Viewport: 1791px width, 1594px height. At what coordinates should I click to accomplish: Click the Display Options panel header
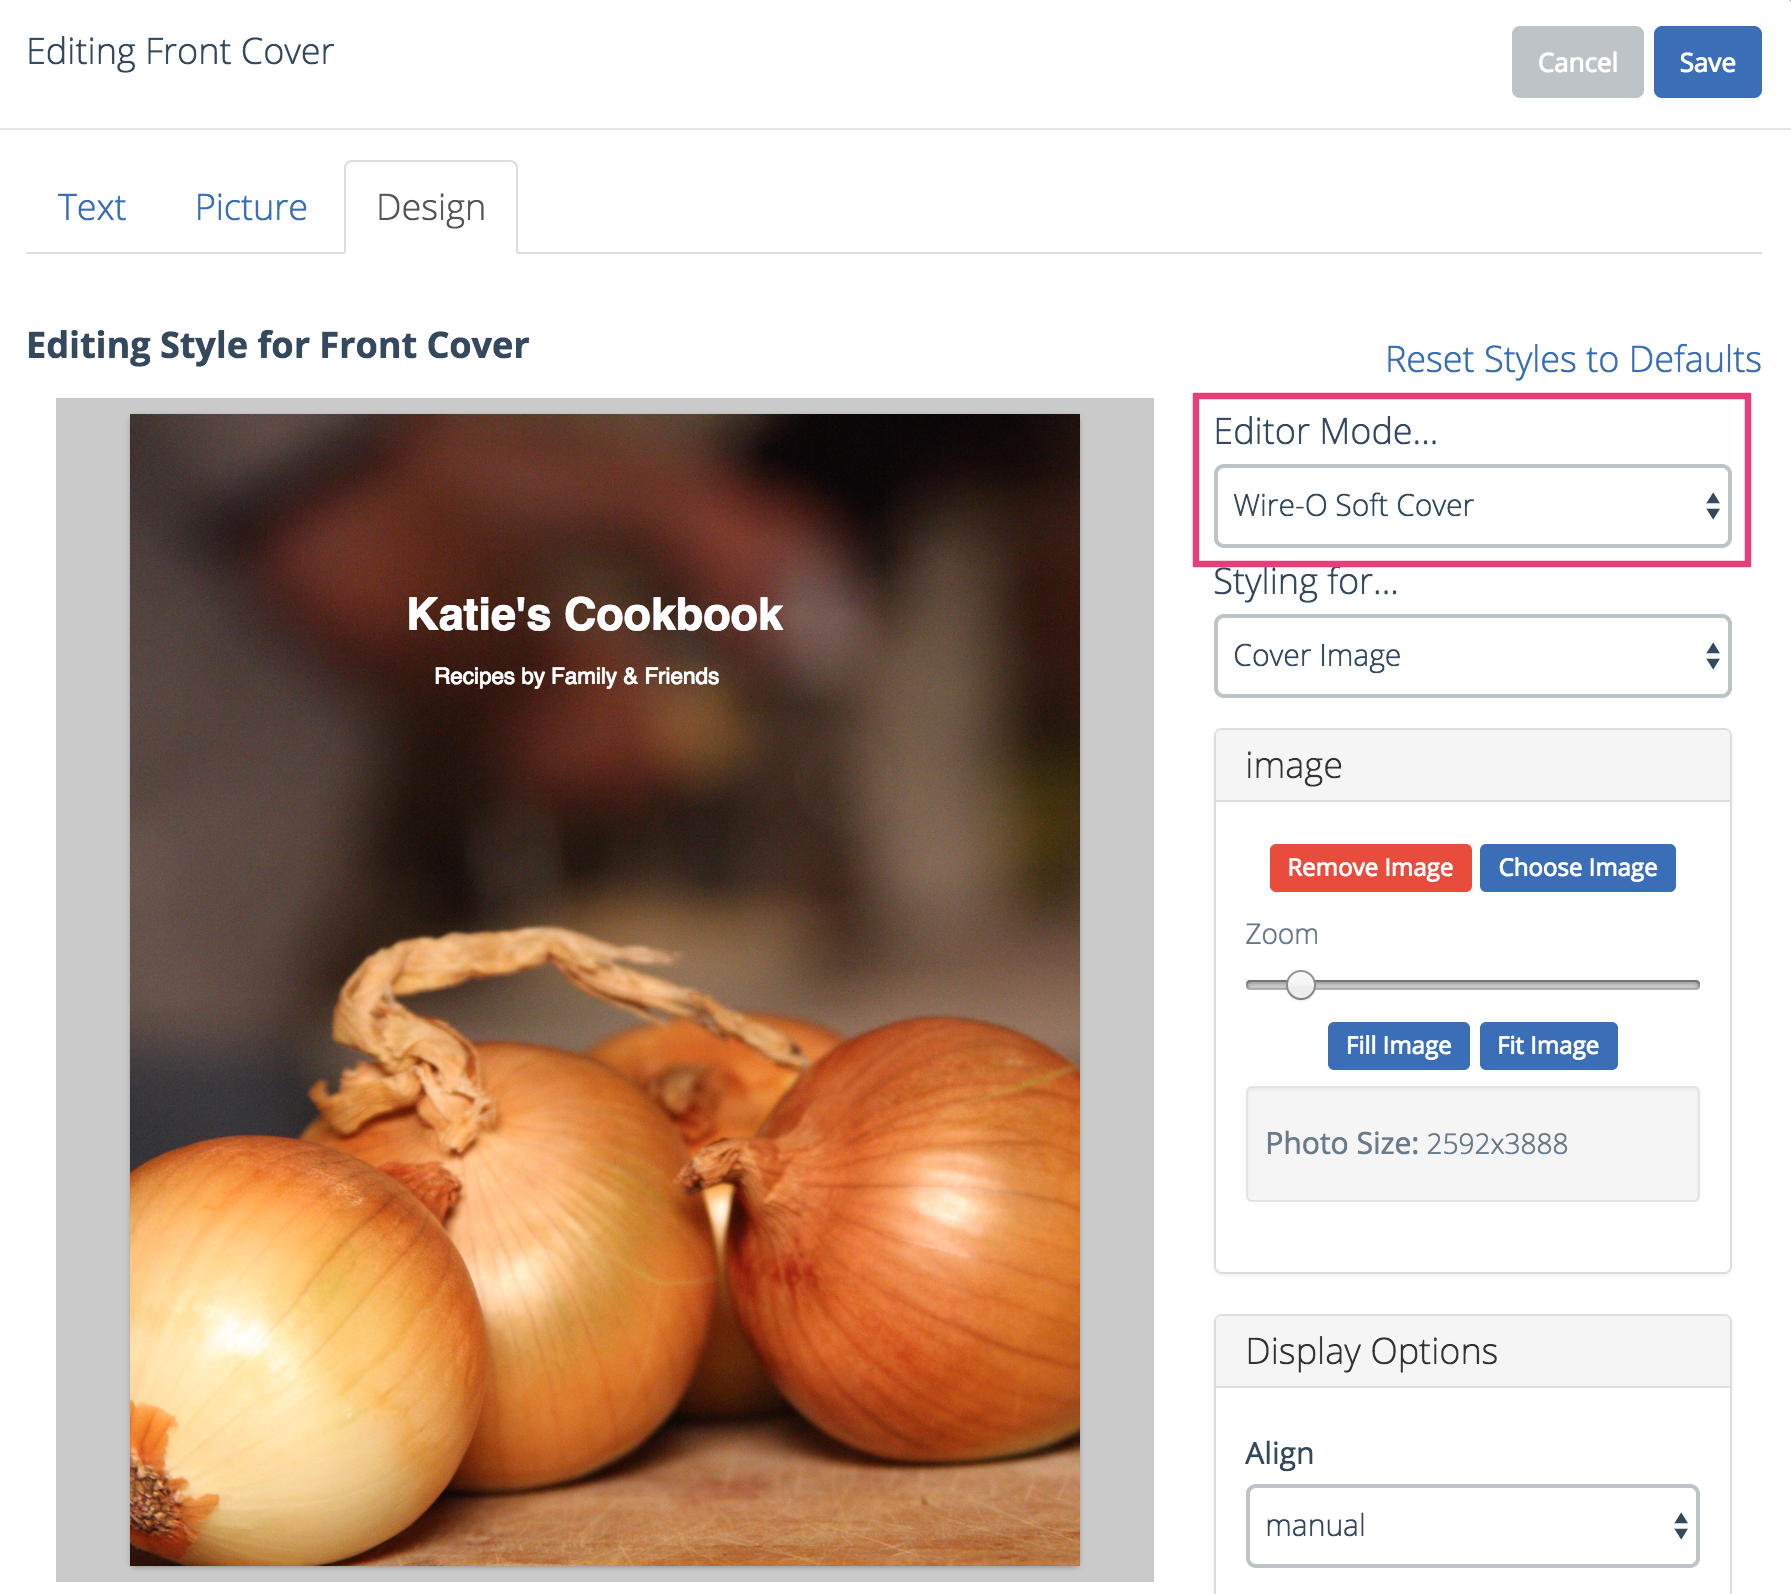click(1472, 1352)
